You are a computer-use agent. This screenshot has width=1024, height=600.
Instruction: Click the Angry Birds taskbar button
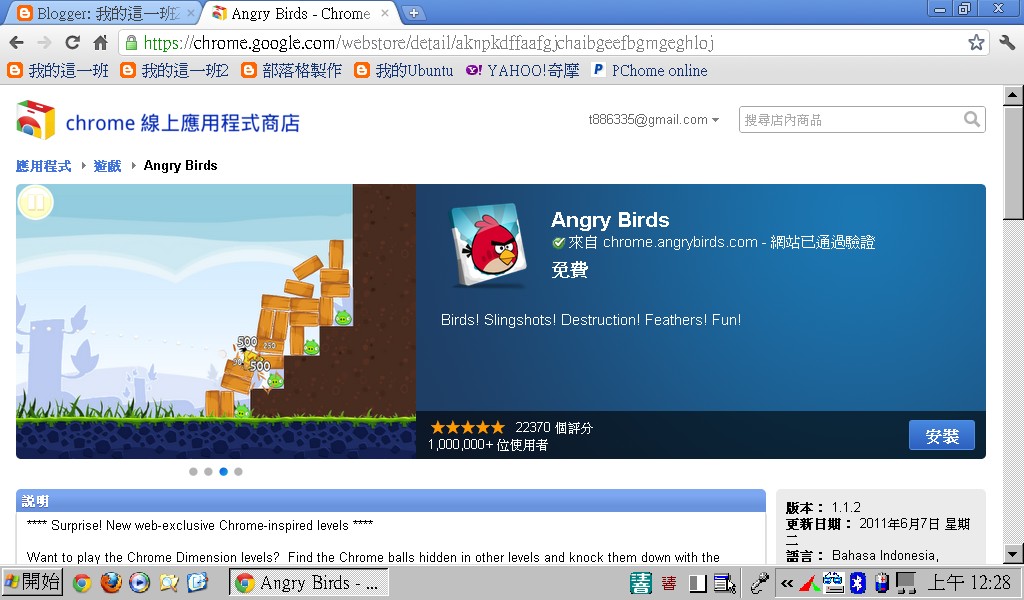pyautogui.click(x=309, y=582)
